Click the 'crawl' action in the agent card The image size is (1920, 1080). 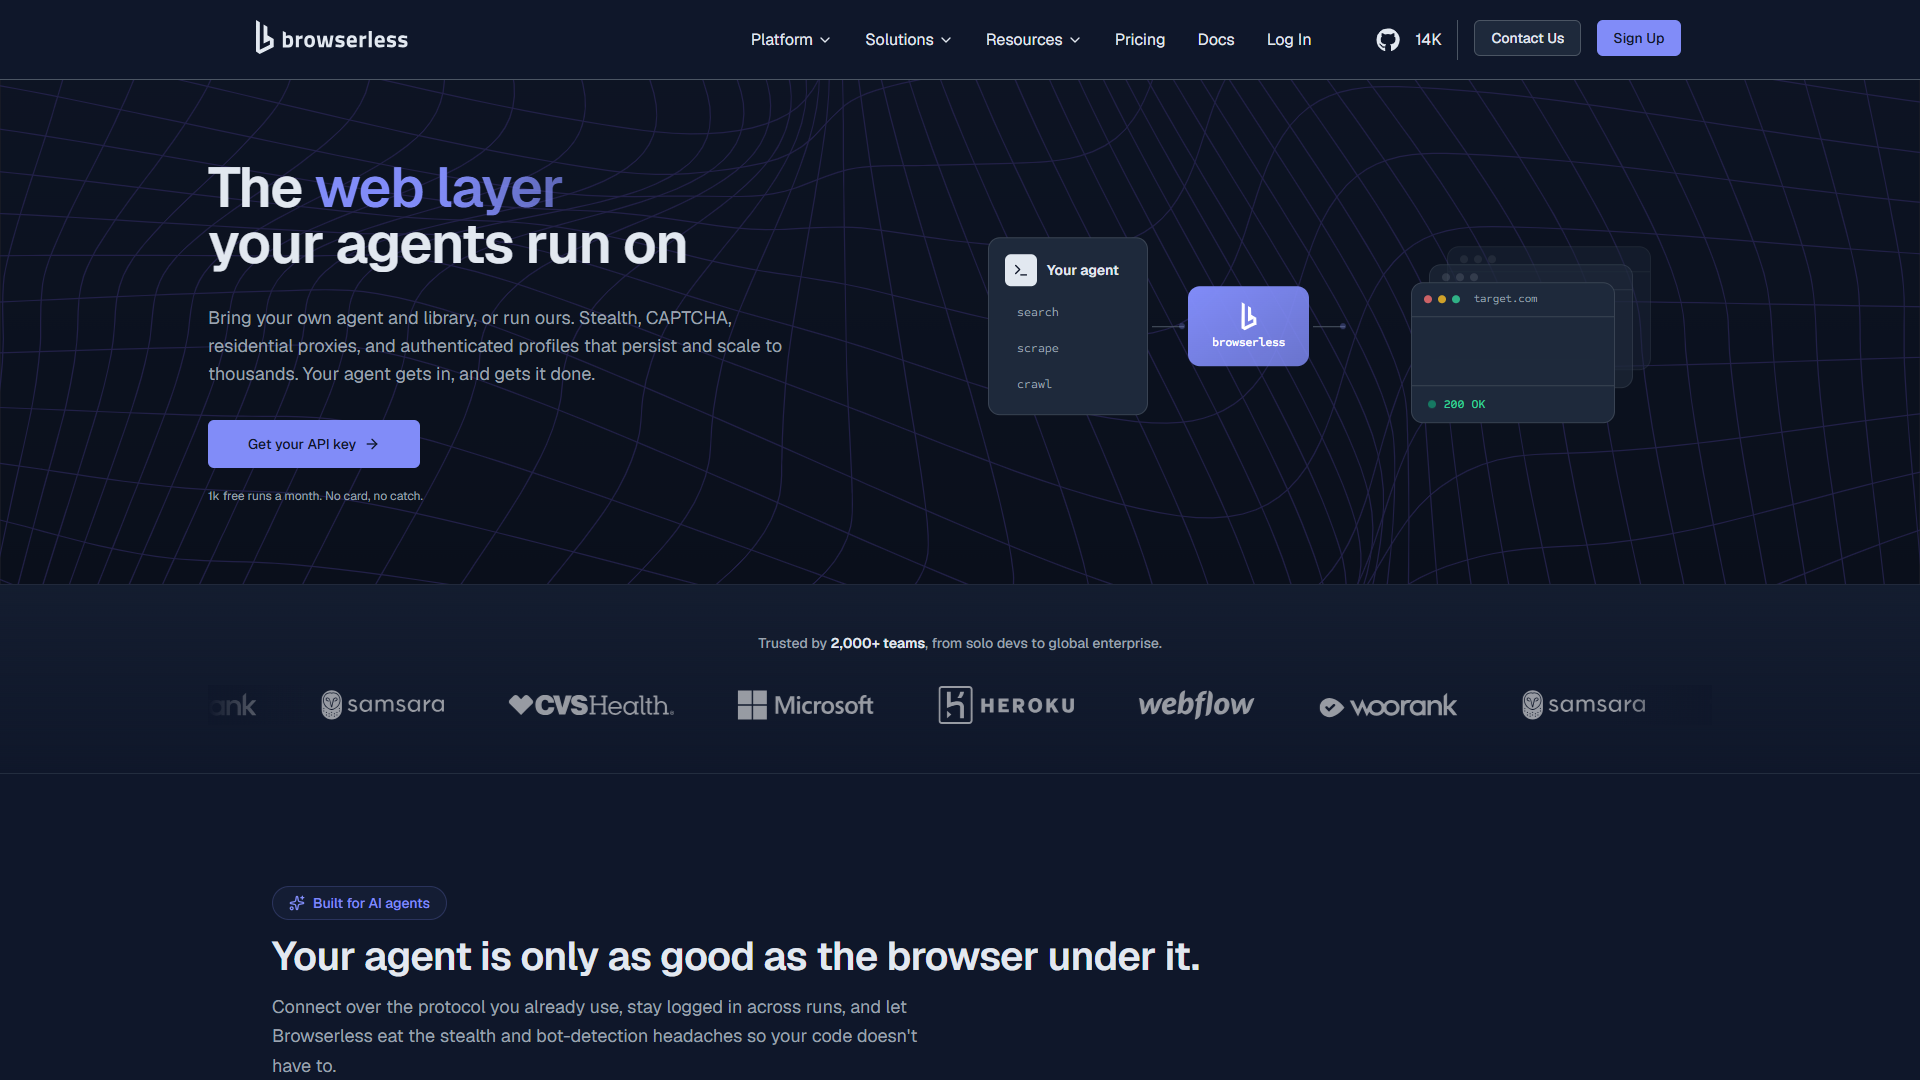click(1034, 384)
